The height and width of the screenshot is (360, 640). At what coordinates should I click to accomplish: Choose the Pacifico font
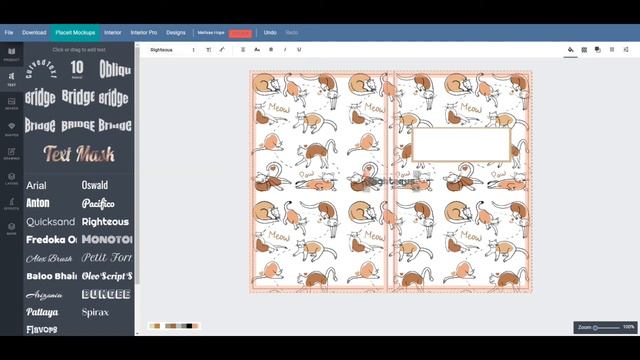coord(98,203)
